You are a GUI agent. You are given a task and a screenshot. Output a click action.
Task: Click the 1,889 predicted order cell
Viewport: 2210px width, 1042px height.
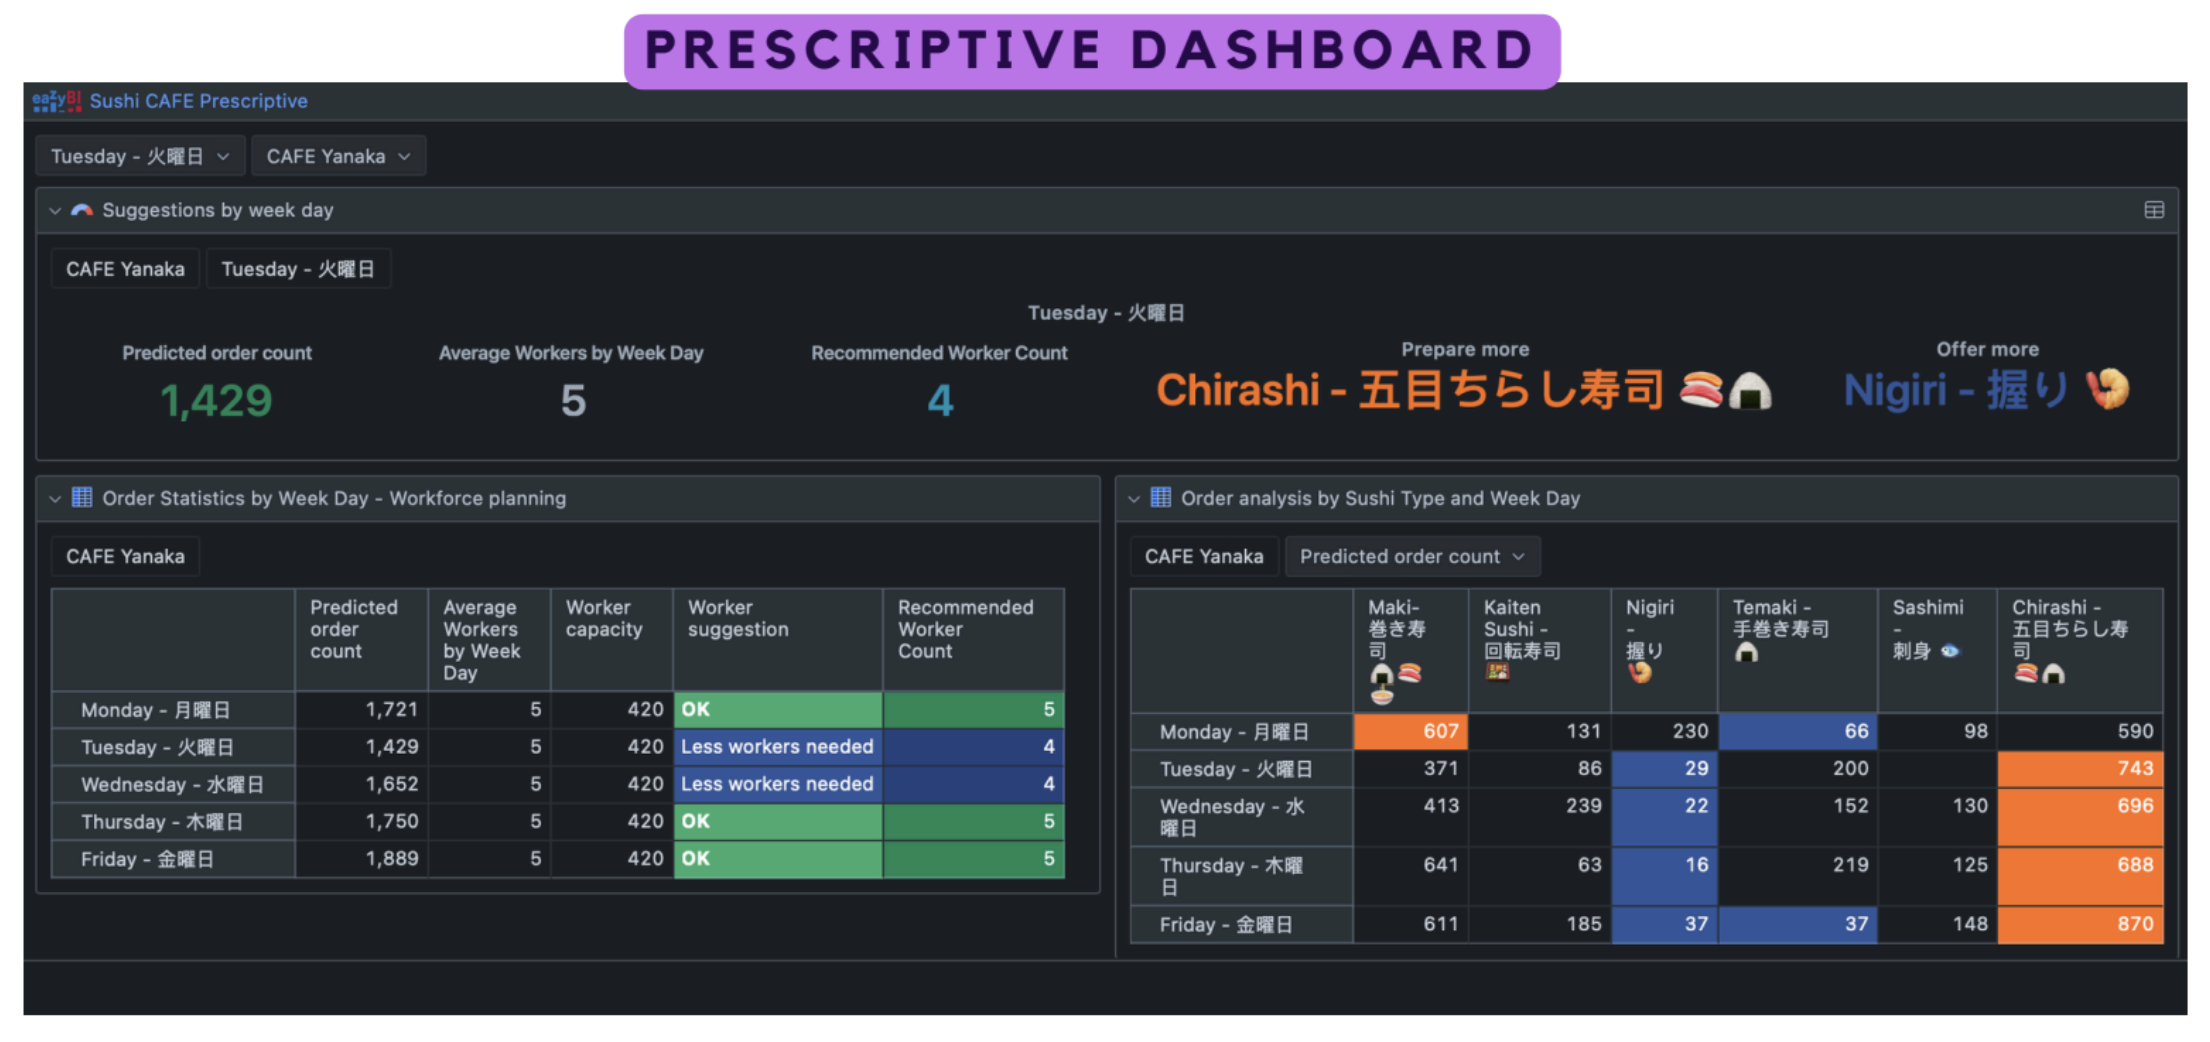361,859
